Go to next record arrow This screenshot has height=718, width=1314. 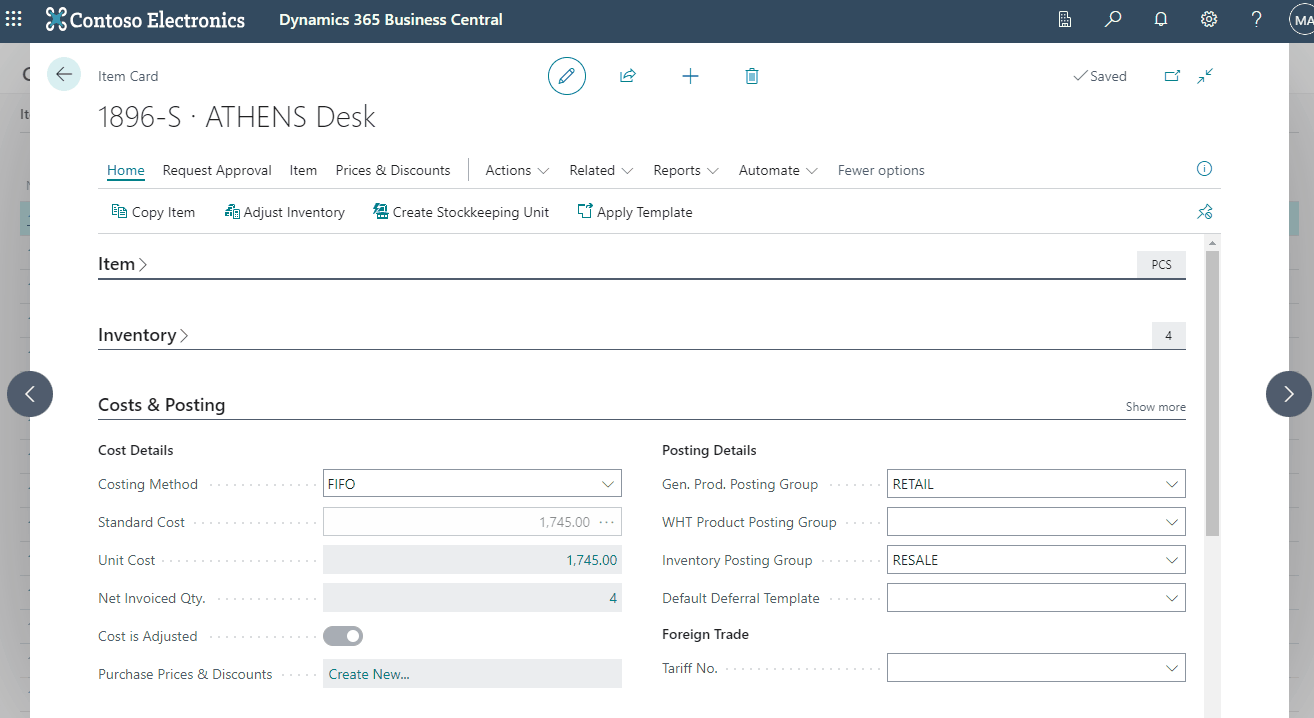tap(1288, 394)
